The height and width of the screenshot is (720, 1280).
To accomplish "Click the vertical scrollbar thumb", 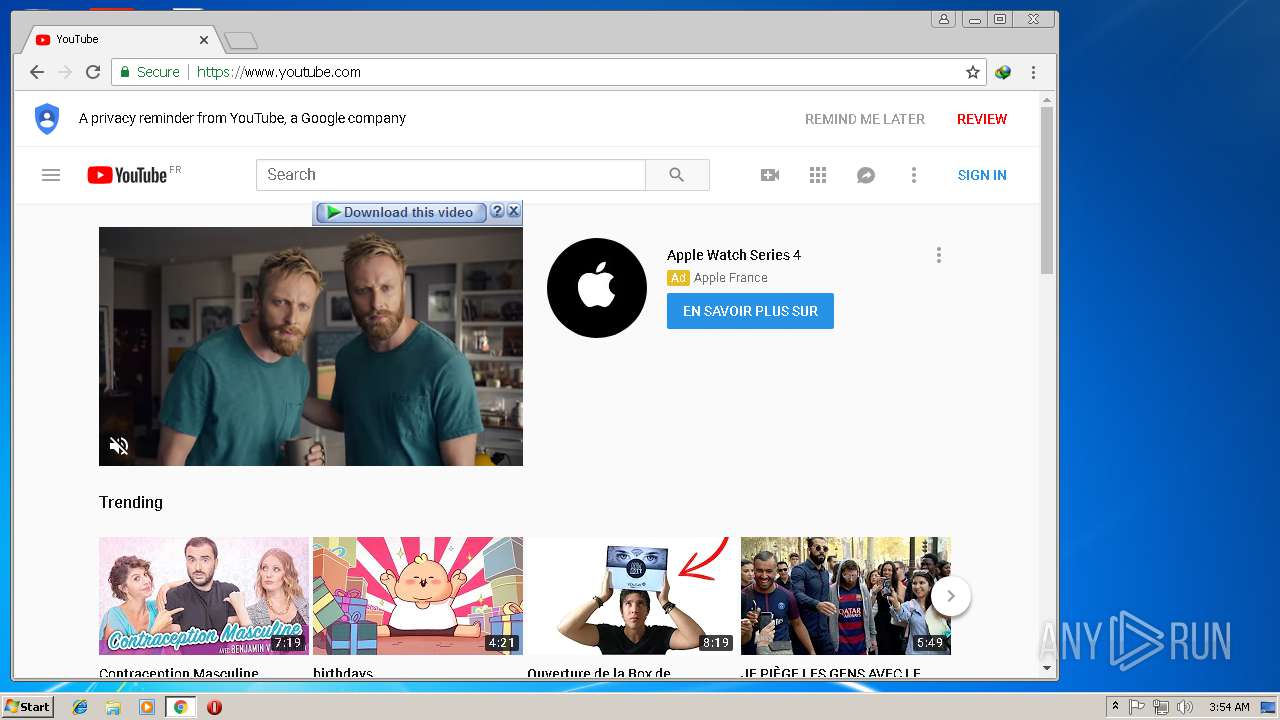I will point(1047,190).
